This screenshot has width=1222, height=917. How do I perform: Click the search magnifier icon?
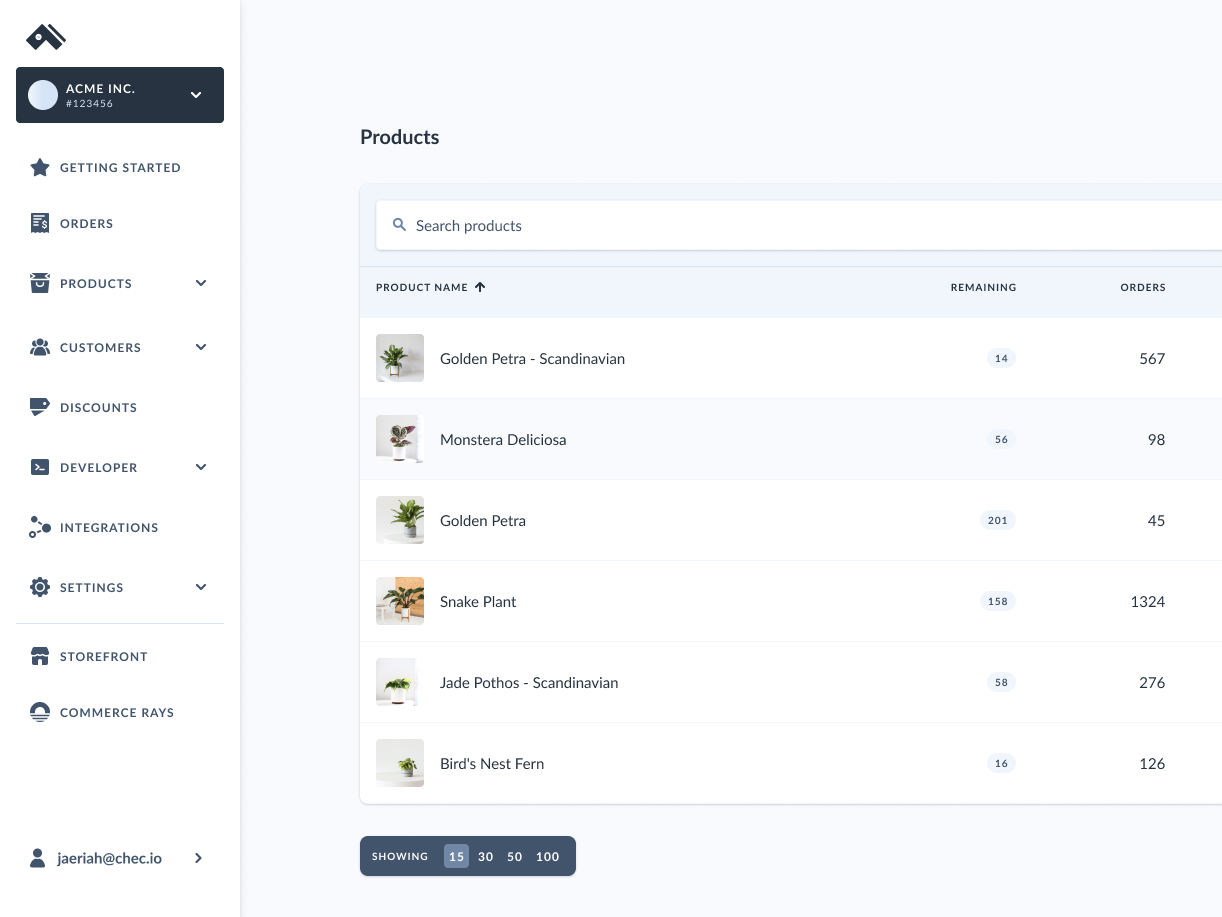399,224
